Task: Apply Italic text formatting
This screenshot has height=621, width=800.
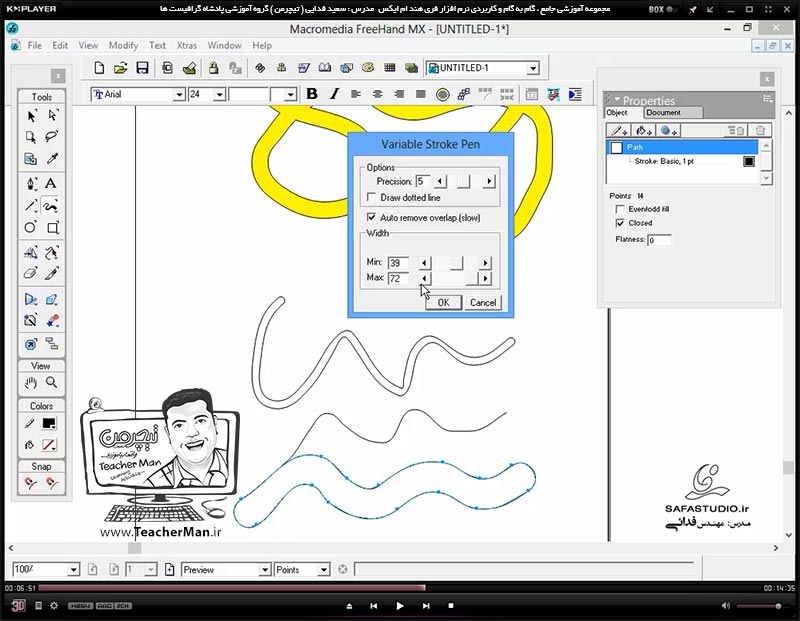Action: [x=334, y=94]
